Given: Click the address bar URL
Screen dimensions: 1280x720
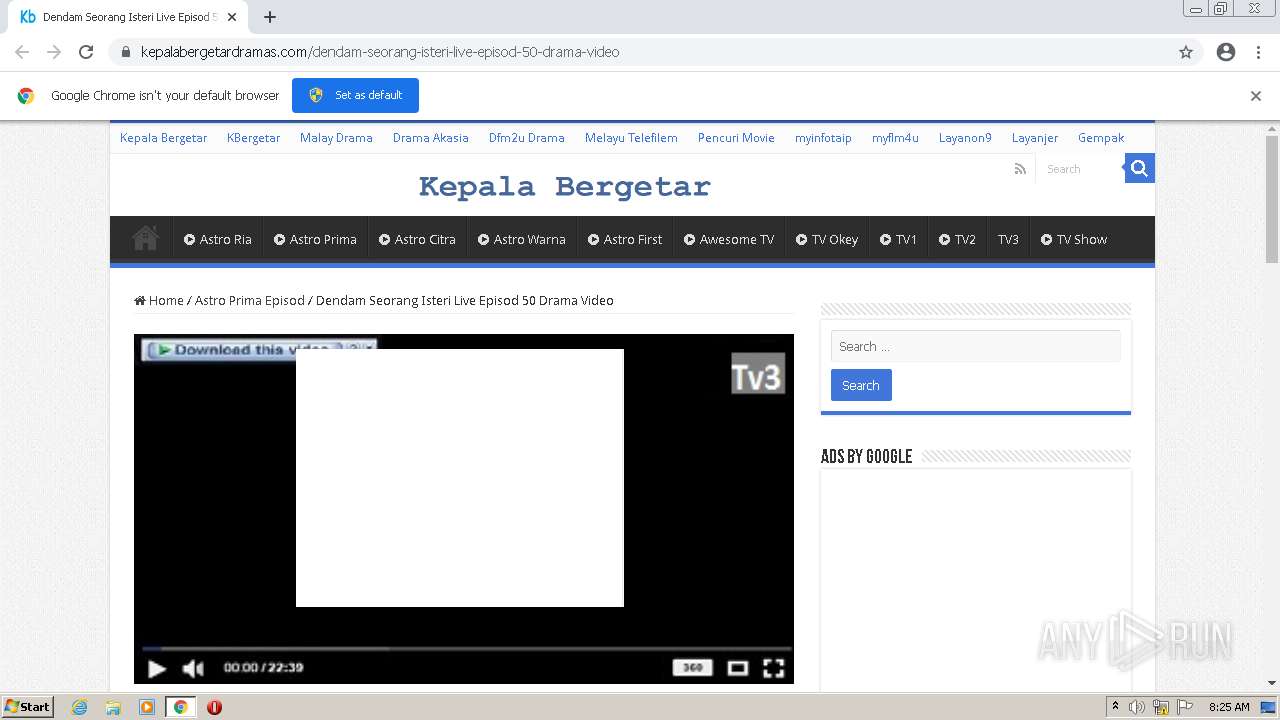Looking at the screenshot, I should [x=380, y=52].
